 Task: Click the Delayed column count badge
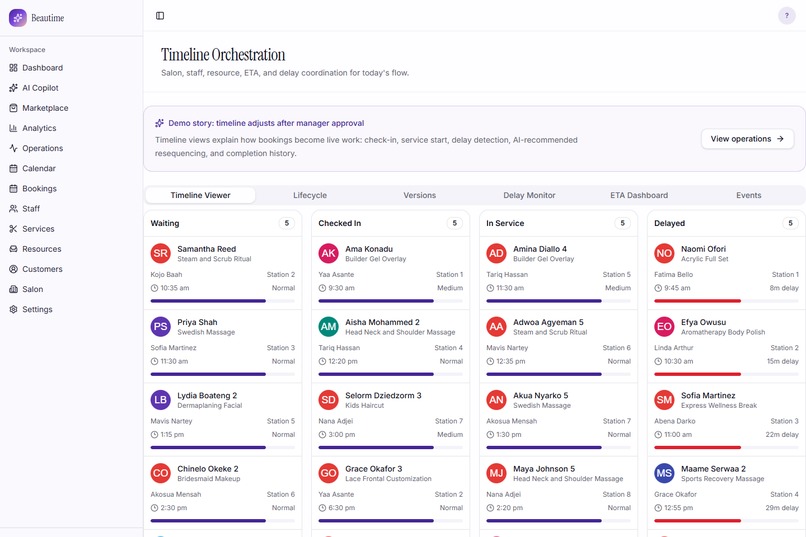790,223
